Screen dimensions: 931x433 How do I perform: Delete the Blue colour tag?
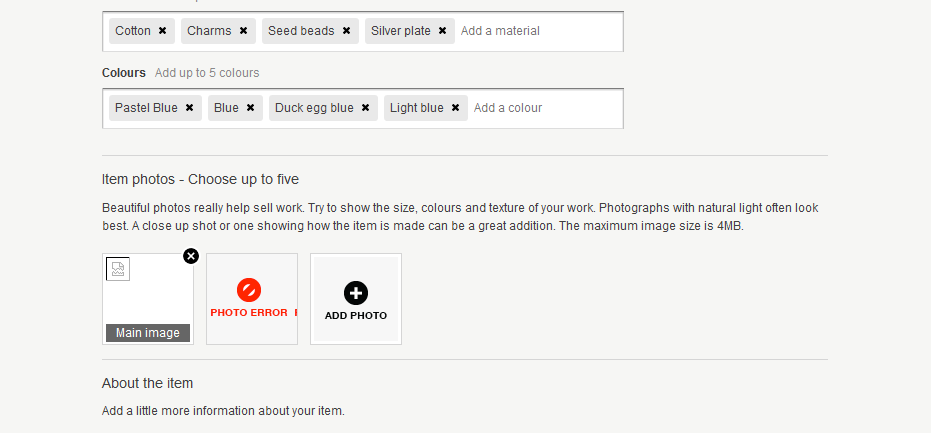tap(250, 108)
